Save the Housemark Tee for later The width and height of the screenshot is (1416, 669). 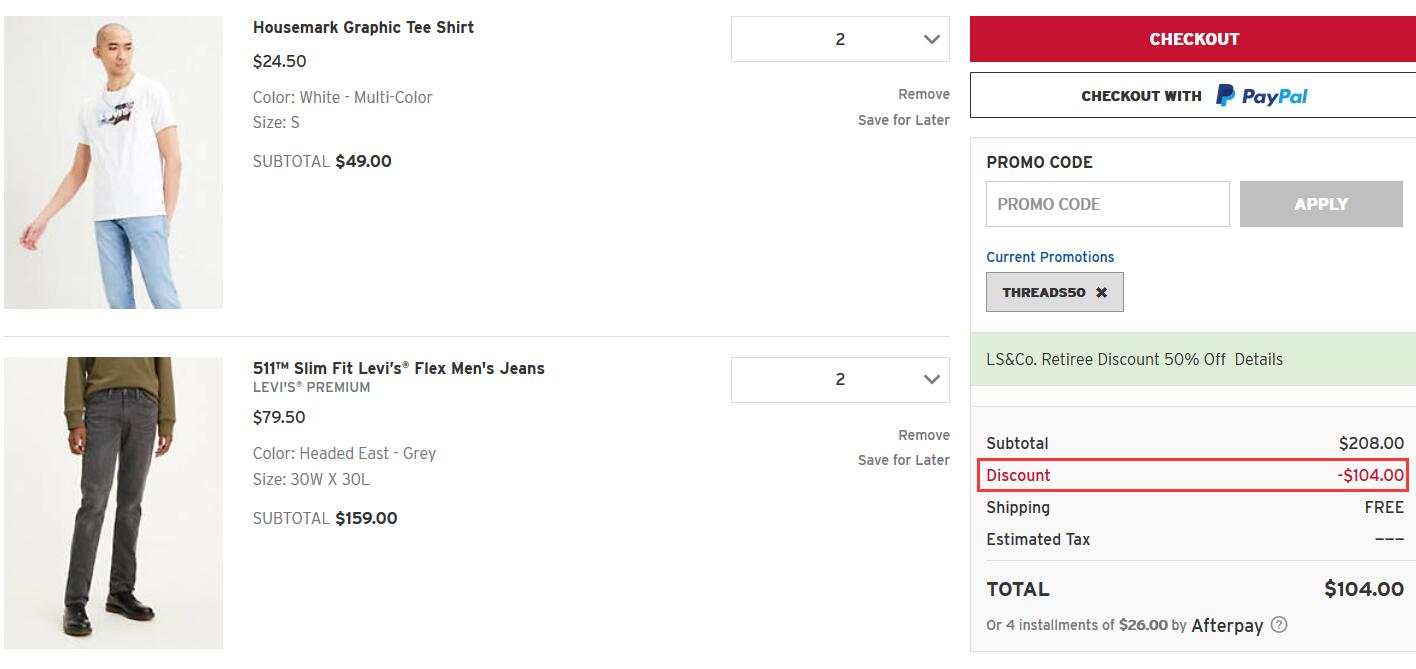[903, 120]
